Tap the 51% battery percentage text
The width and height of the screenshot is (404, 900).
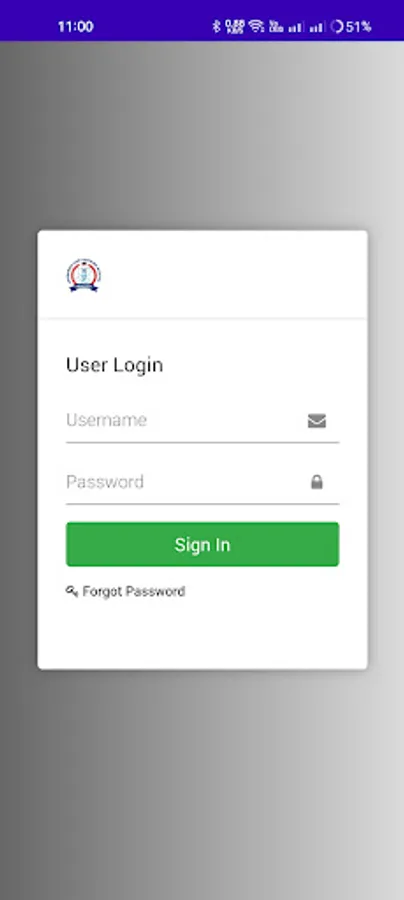click(358, 26)
